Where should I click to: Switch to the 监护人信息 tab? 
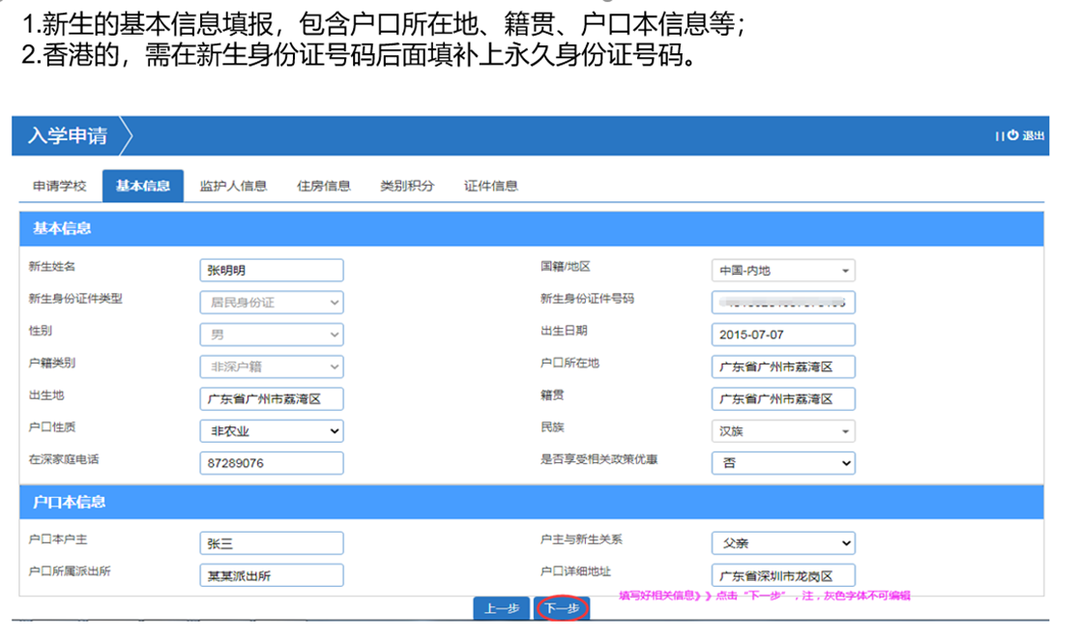pyautogui.click(x=233, y=185)
